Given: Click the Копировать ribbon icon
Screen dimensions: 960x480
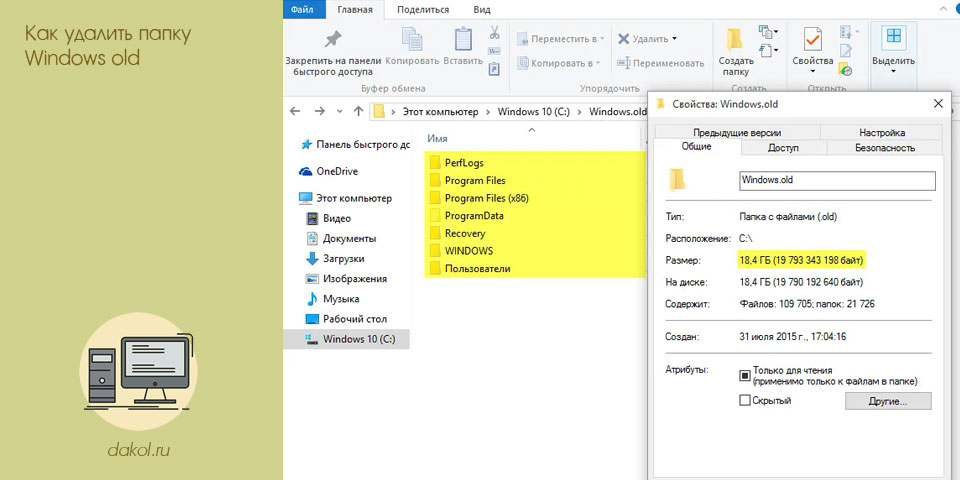Looking at the screenshot, I should pos(411,39).
